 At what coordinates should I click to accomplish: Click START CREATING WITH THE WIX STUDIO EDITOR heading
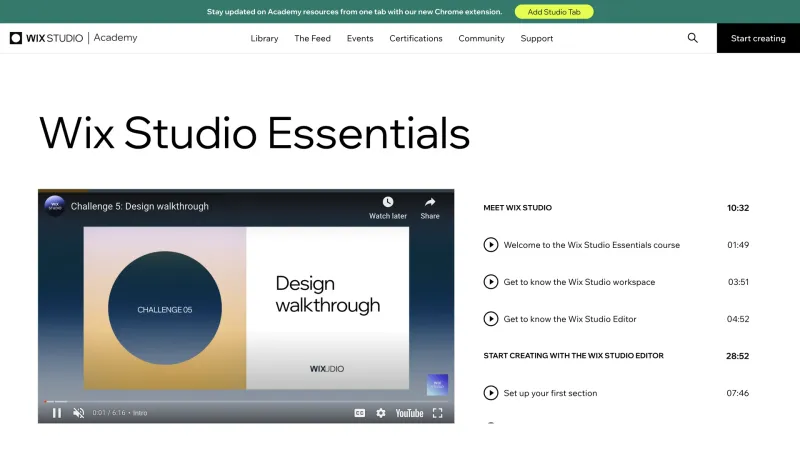573,356
